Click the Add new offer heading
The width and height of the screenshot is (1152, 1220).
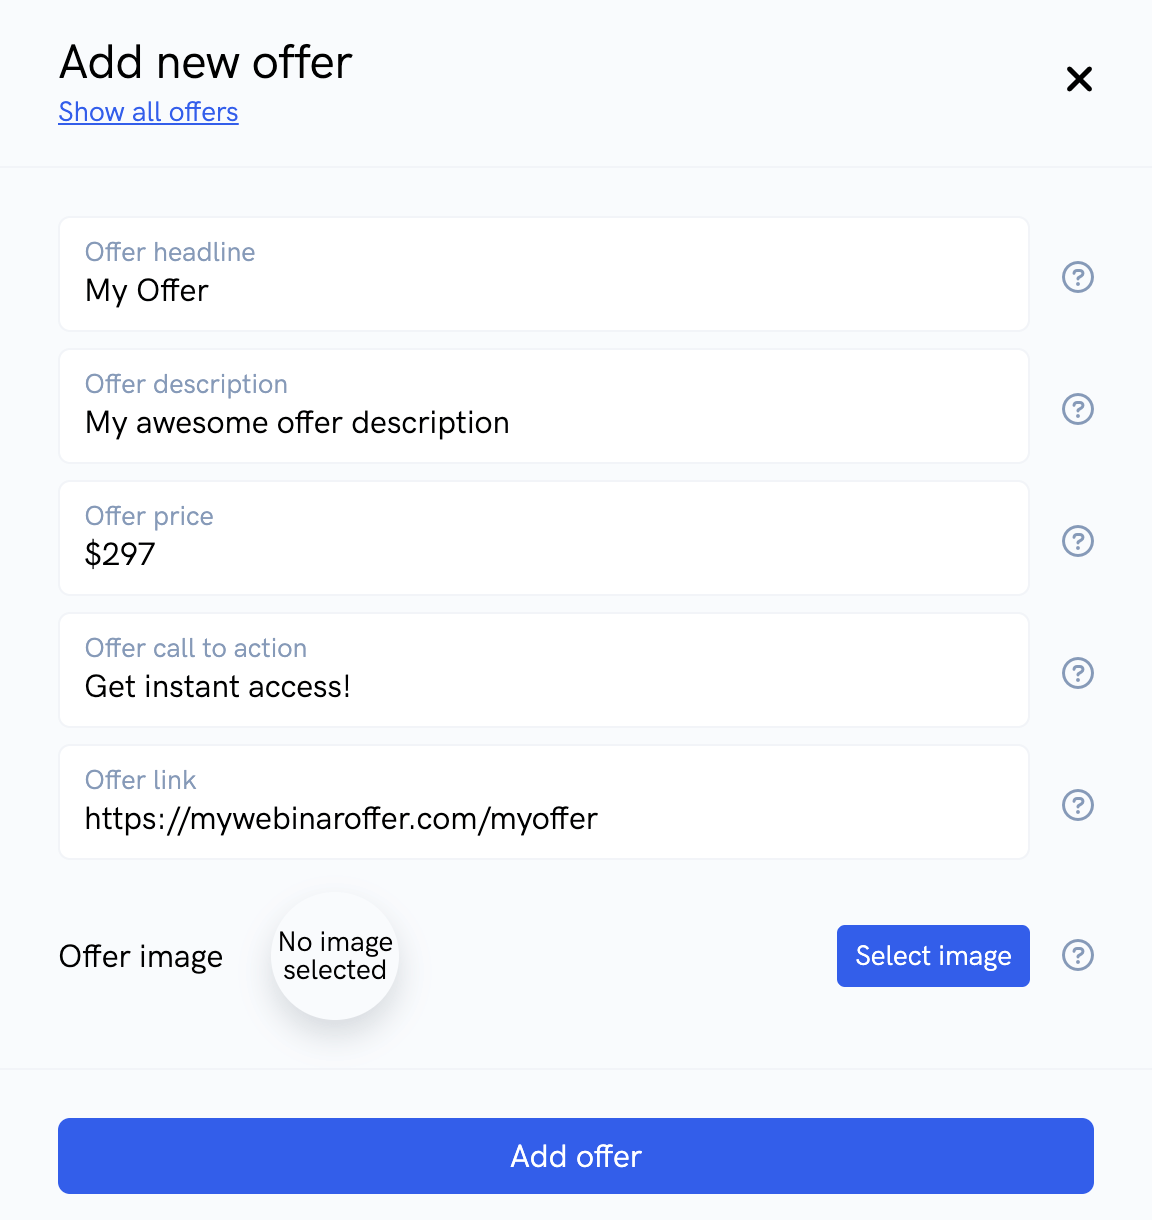205,62
